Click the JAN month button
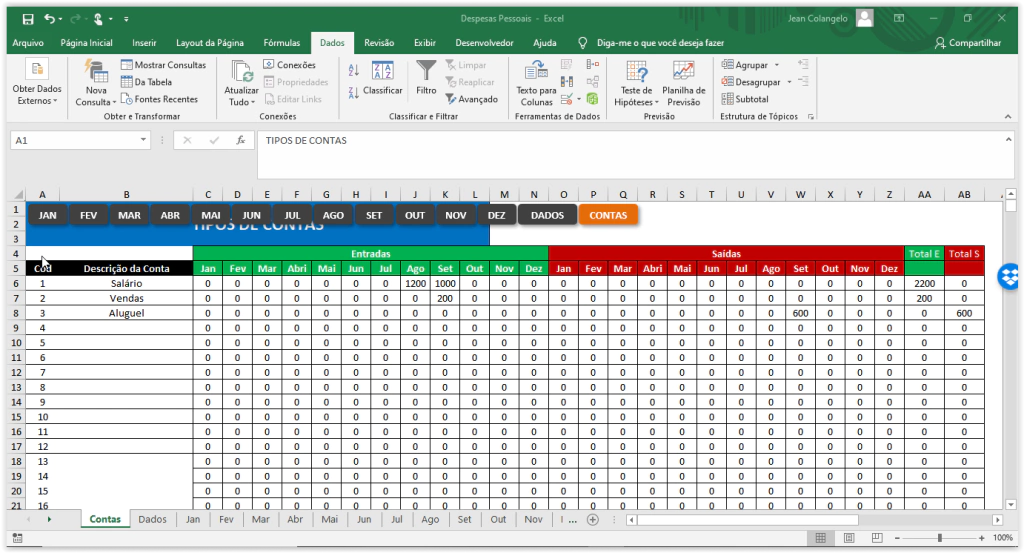Viewport: 1024px width, 553px height. (47, 215)
